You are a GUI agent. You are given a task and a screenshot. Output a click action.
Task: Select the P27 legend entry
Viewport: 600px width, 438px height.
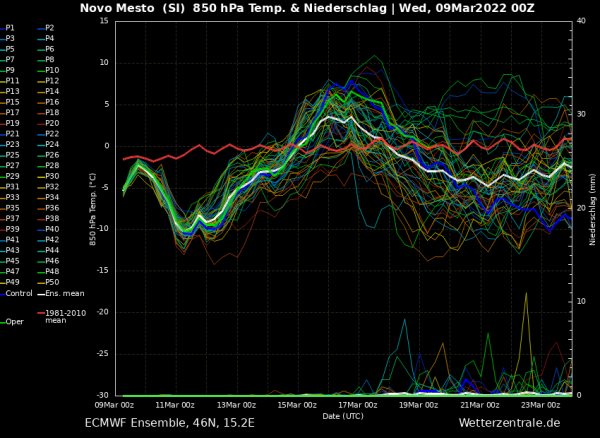[x=10, y=165]
